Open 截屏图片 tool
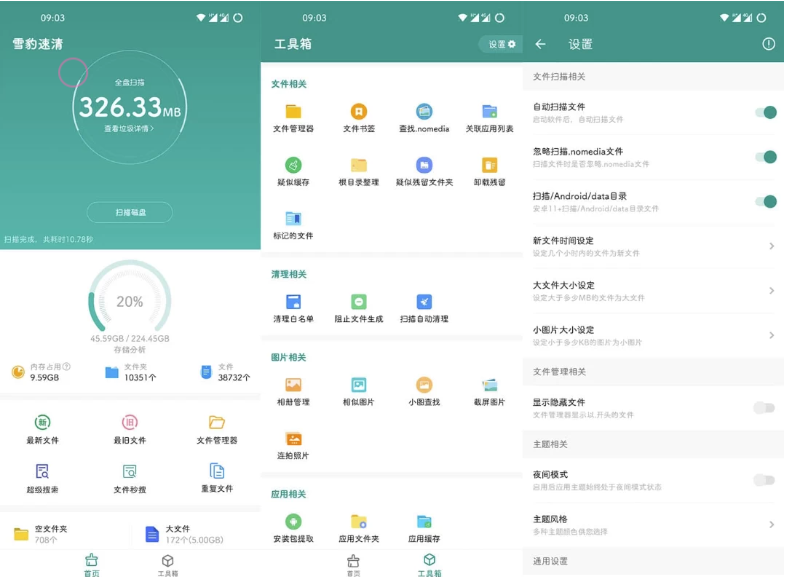 pos(489,390)
